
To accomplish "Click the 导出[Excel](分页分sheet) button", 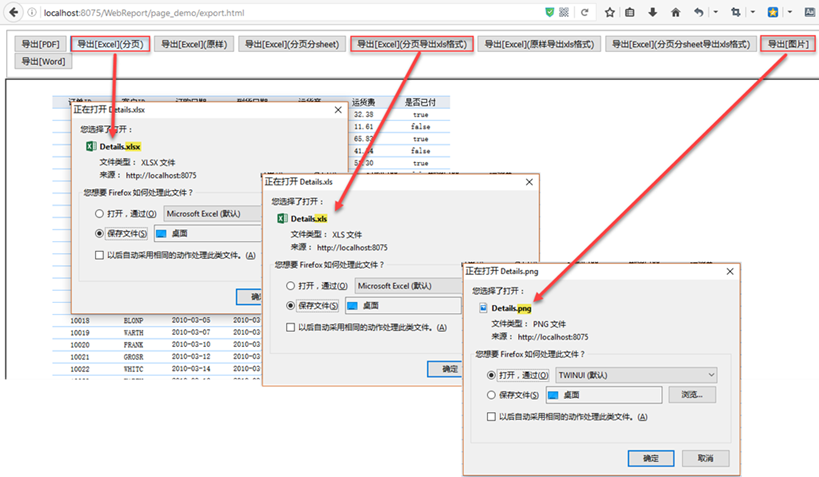I will [292, 44].
